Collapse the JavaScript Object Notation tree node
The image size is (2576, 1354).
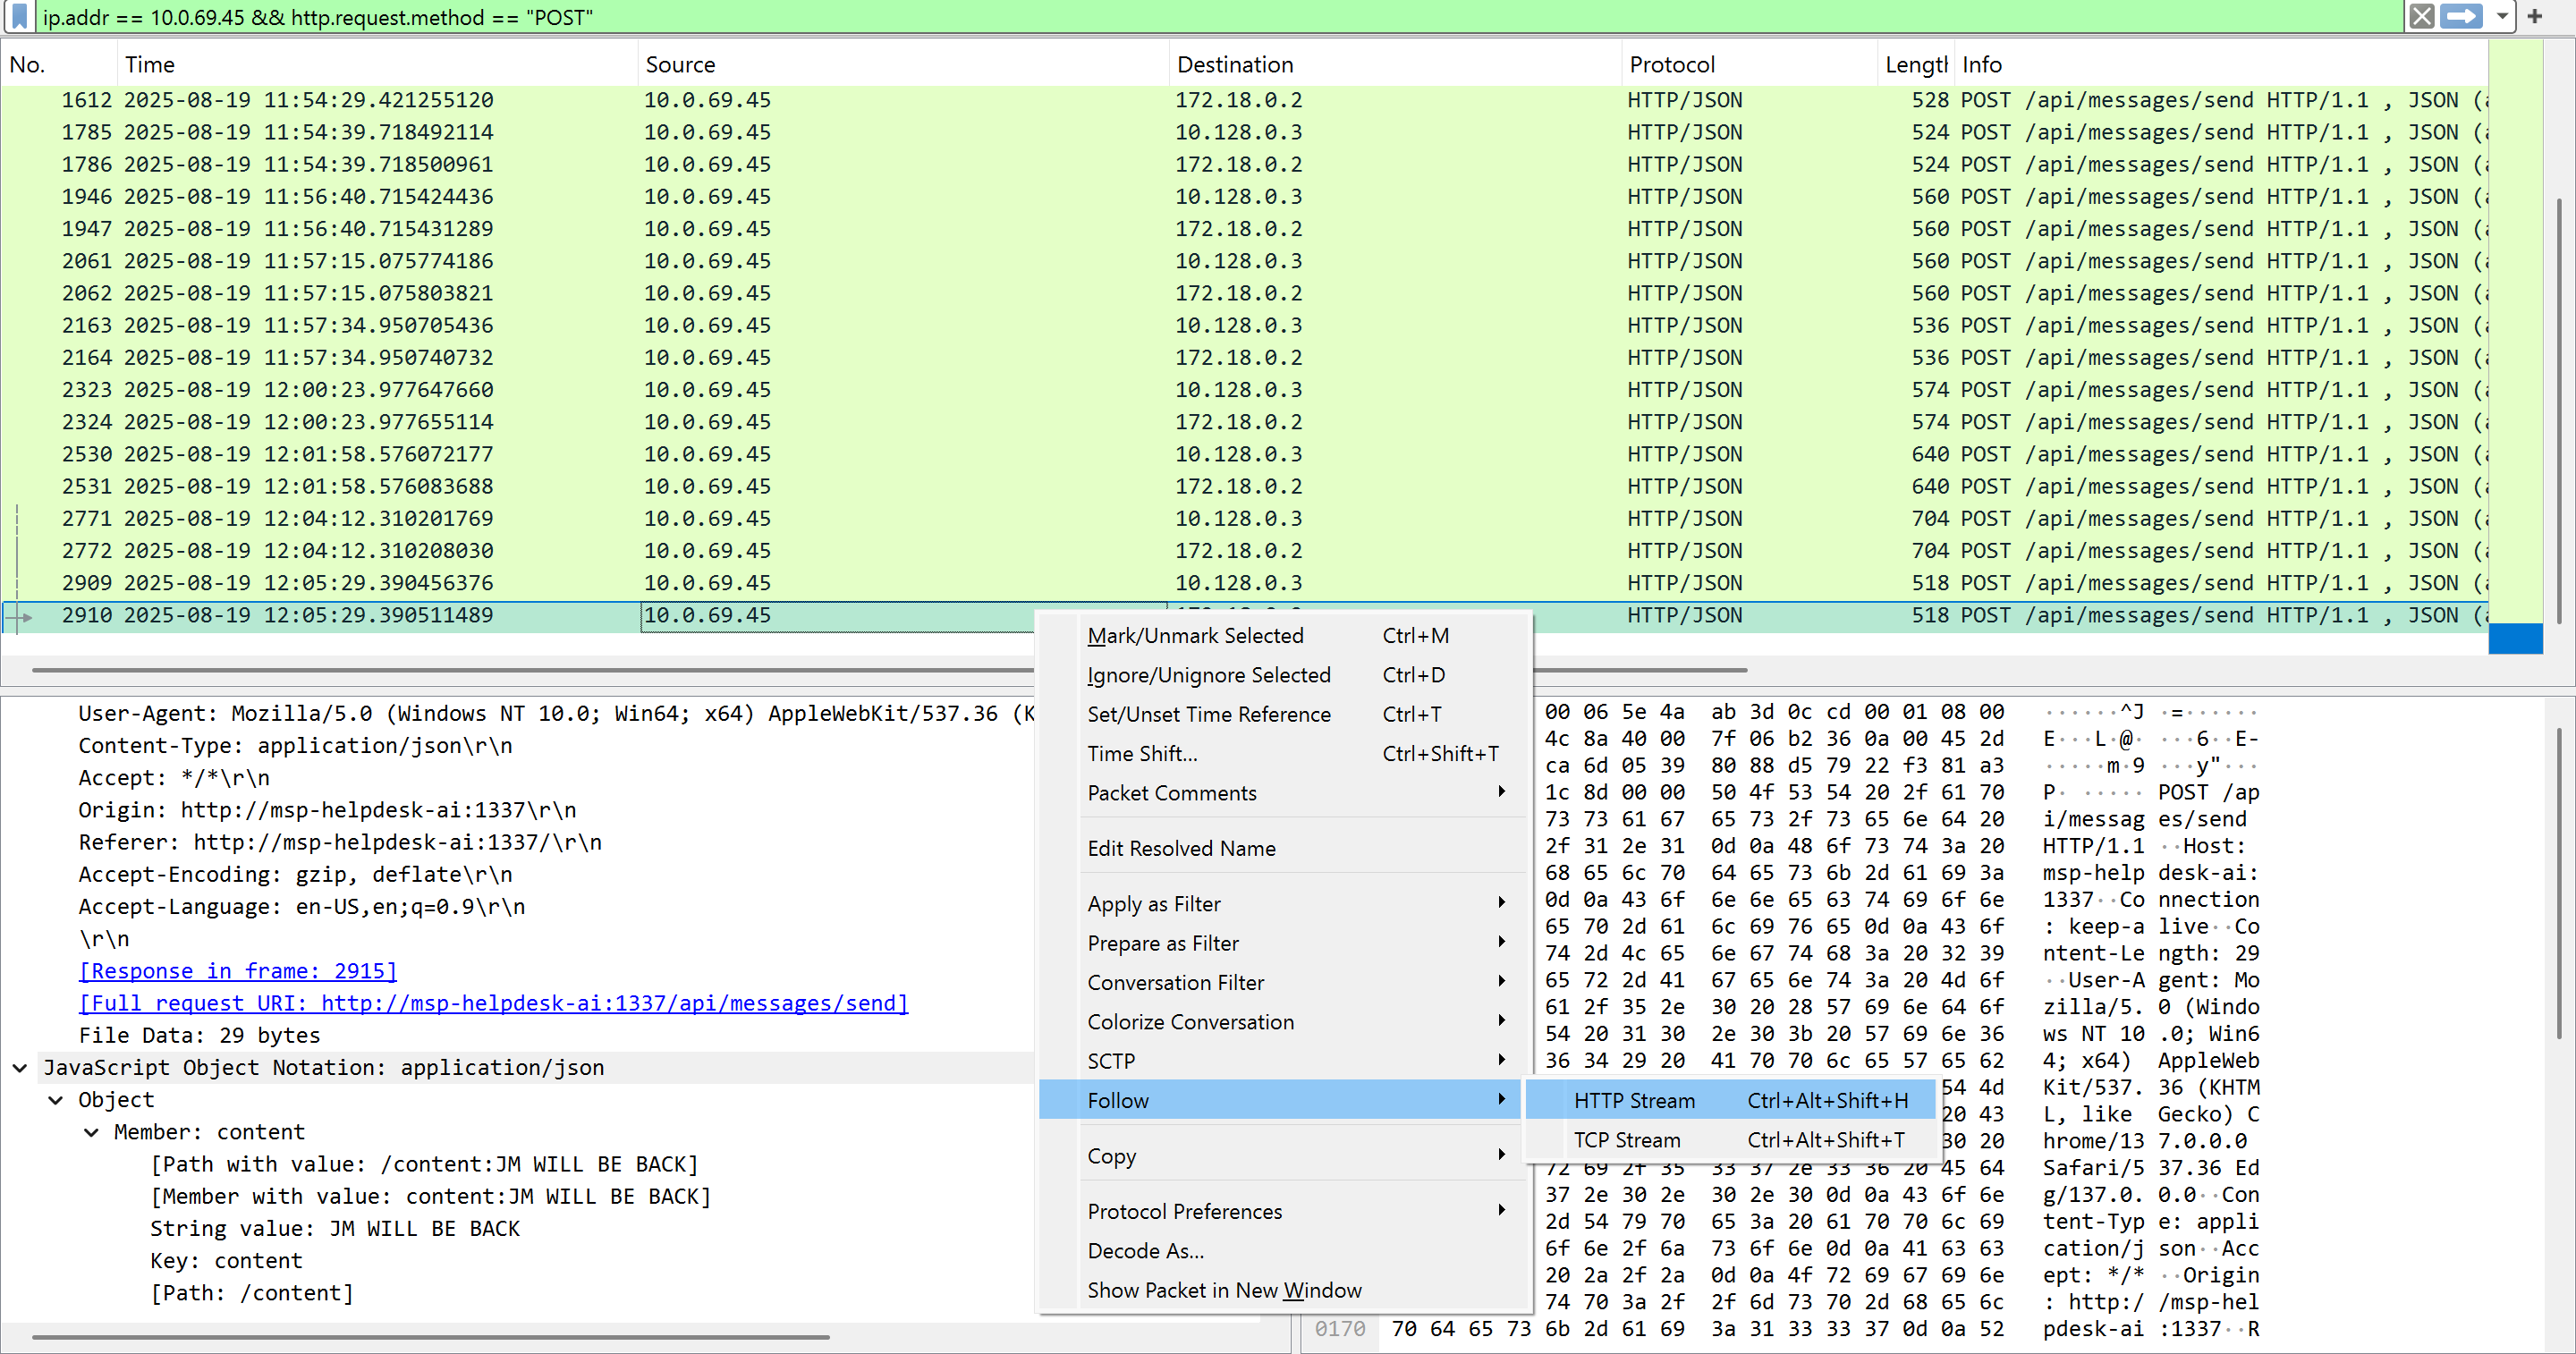click(20, 1067)
